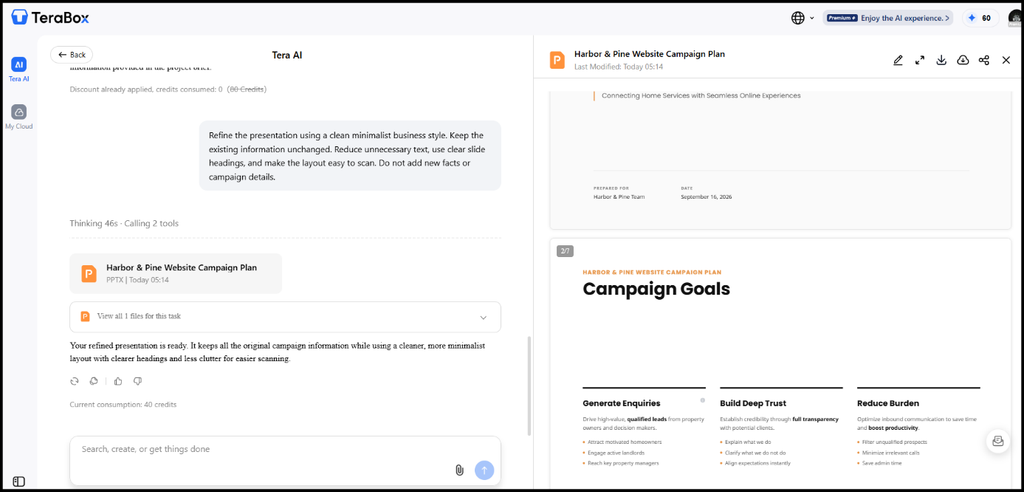Image resolution: width=1024 pixels, height=492 pixels.
Task: Regenerate the AI response
Action: 74,381
